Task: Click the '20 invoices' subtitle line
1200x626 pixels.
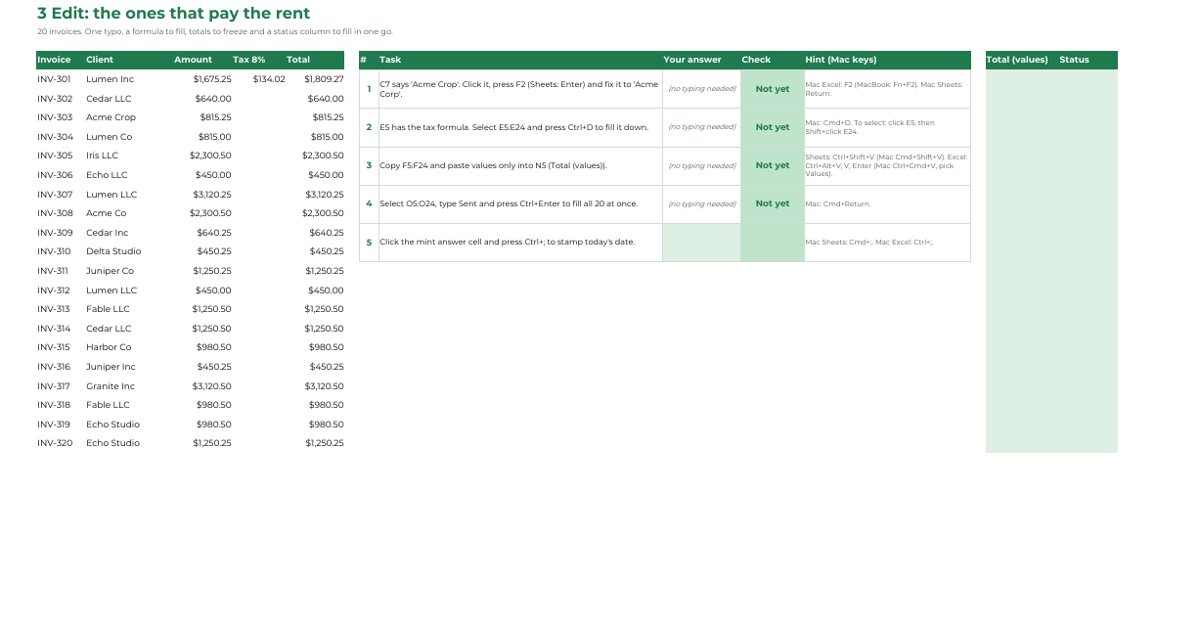Action: coord(214,32)
